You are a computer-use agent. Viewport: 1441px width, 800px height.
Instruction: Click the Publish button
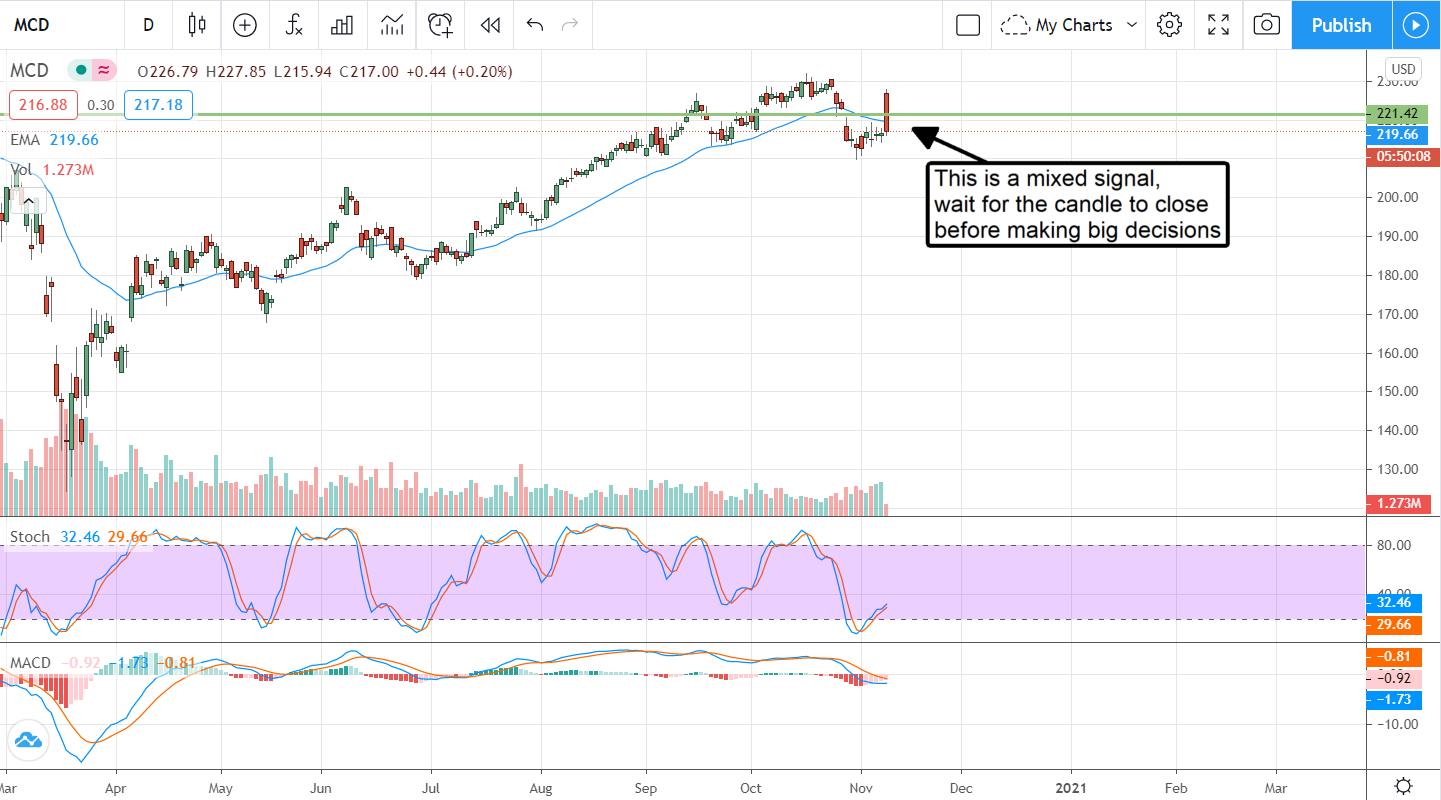click(x=1341, y=25)
